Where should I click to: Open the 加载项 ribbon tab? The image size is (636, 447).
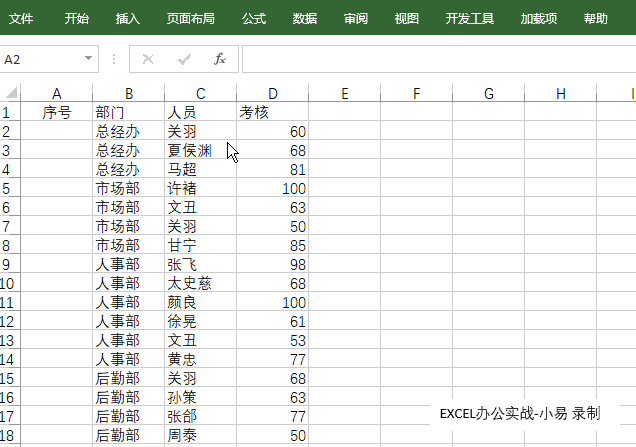(539, 18)
